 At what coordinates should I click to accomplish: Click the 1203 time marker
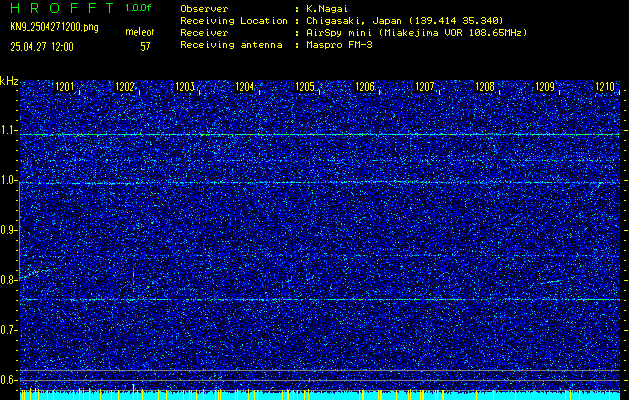point(185,87)
